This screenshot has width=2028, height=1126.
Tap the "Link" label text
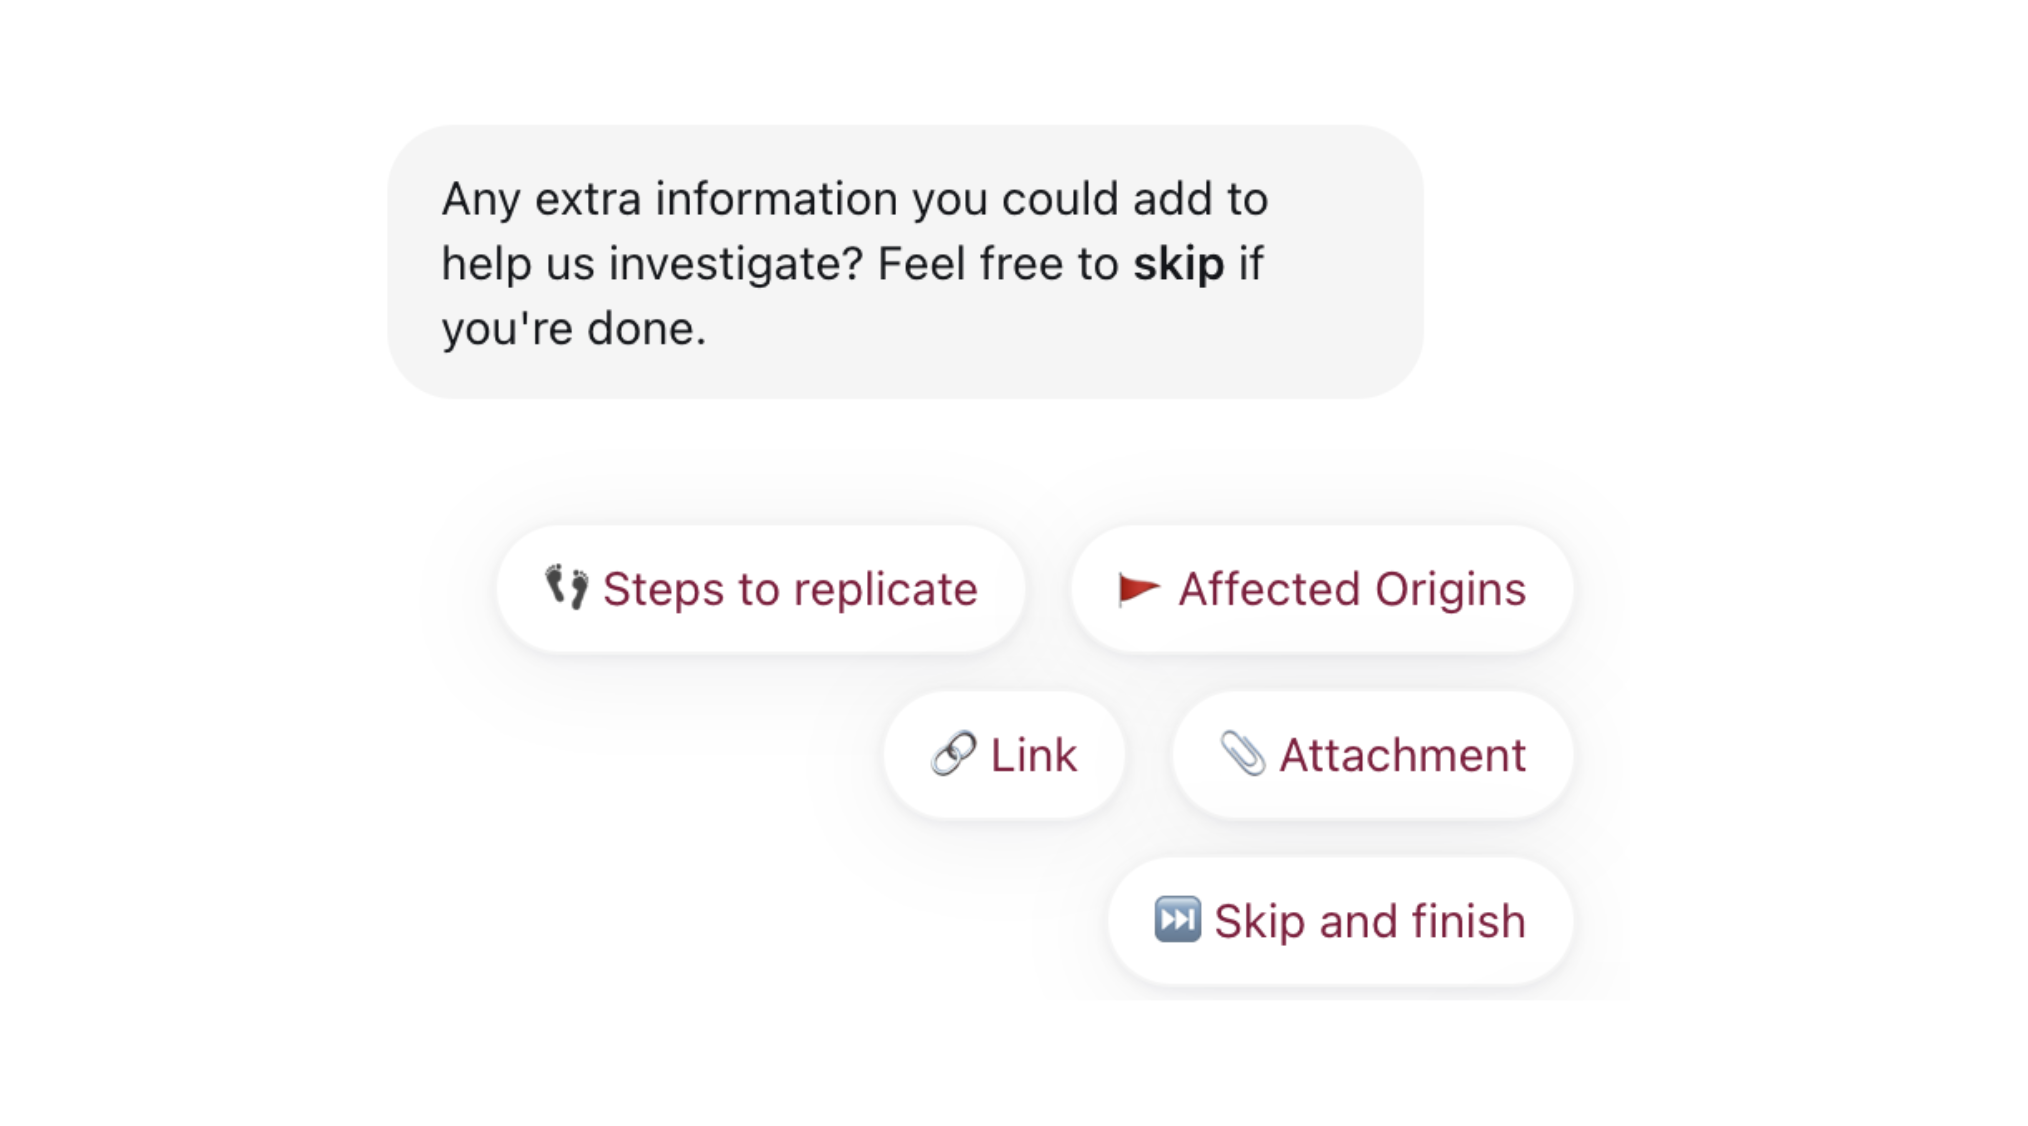coord(1034,755)
